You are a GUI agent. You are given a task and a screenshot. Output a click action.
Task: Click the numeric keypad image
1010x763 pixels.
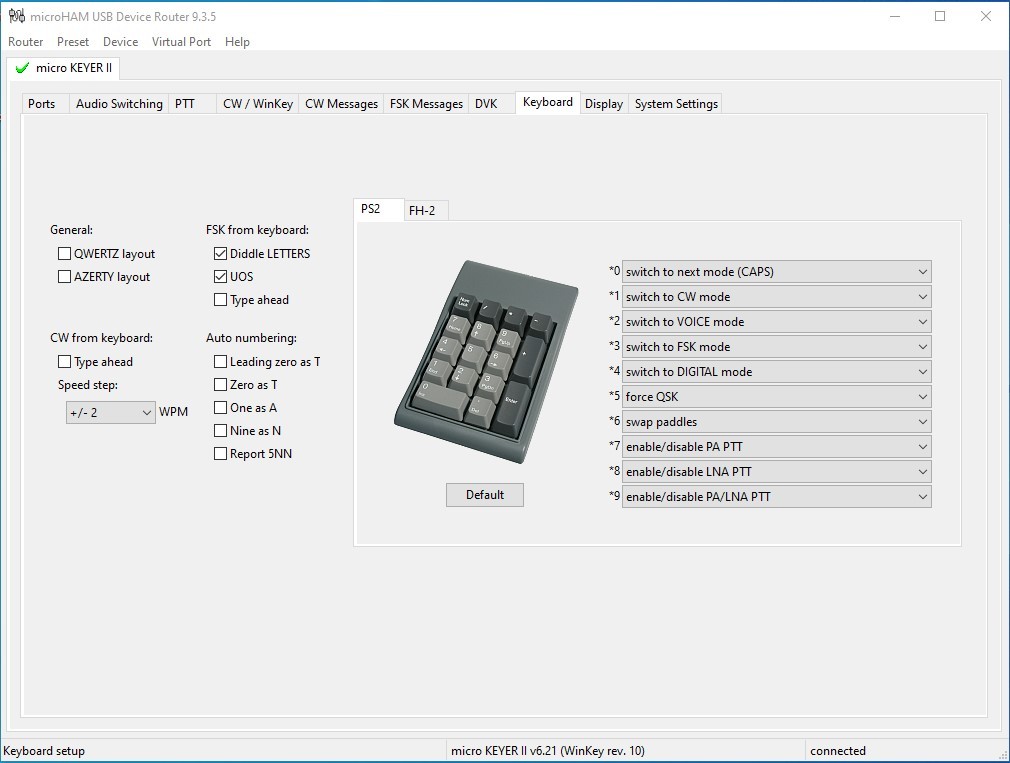(x=486, y=361)
